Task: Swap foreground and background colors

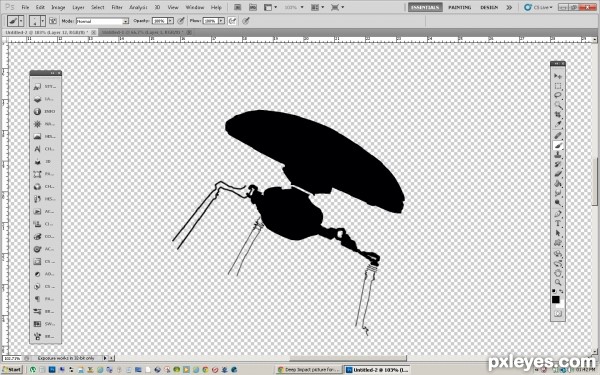Action: point(561,292)
